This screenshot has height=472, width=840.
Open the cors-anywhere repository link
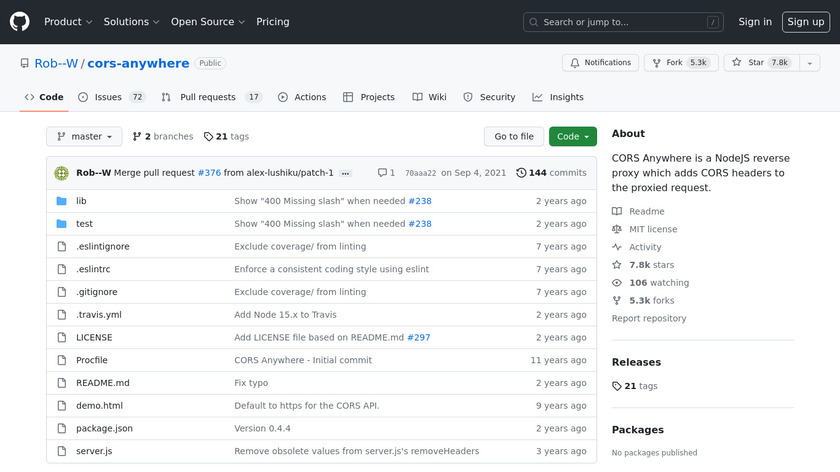[138, 63]
